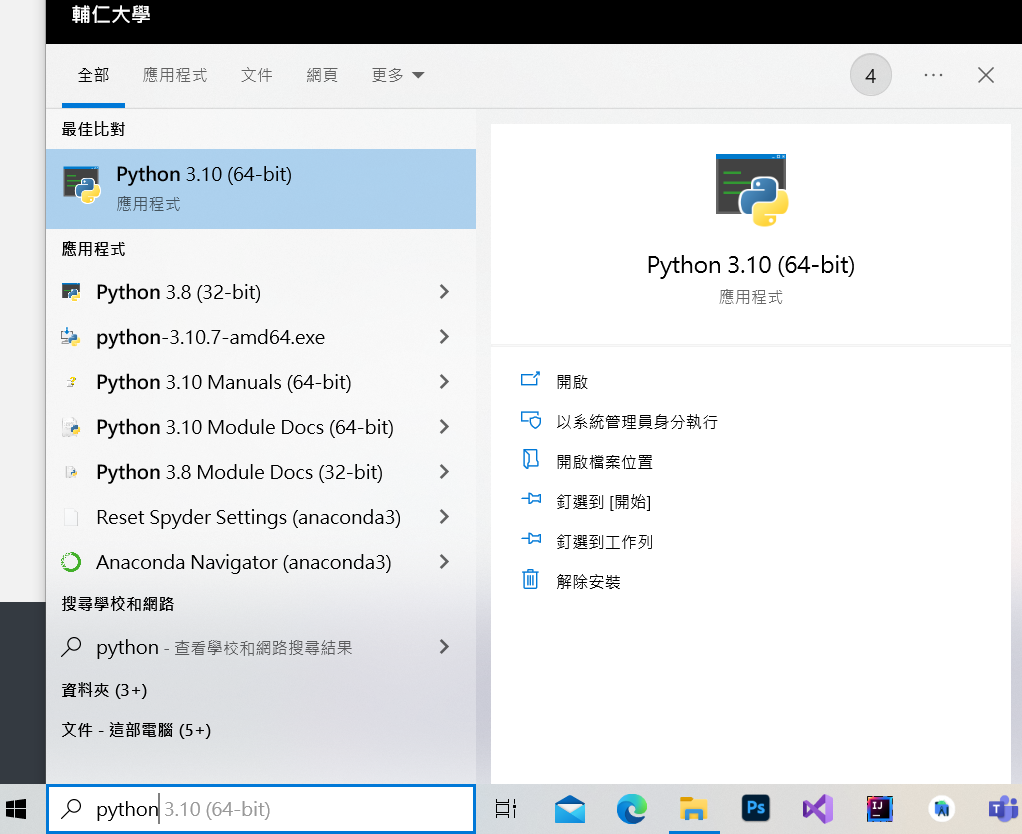This screenshot has width=1022, height=834.
Task: Open Microsoft Teams from the taskbar
Action: point(1004,809)
